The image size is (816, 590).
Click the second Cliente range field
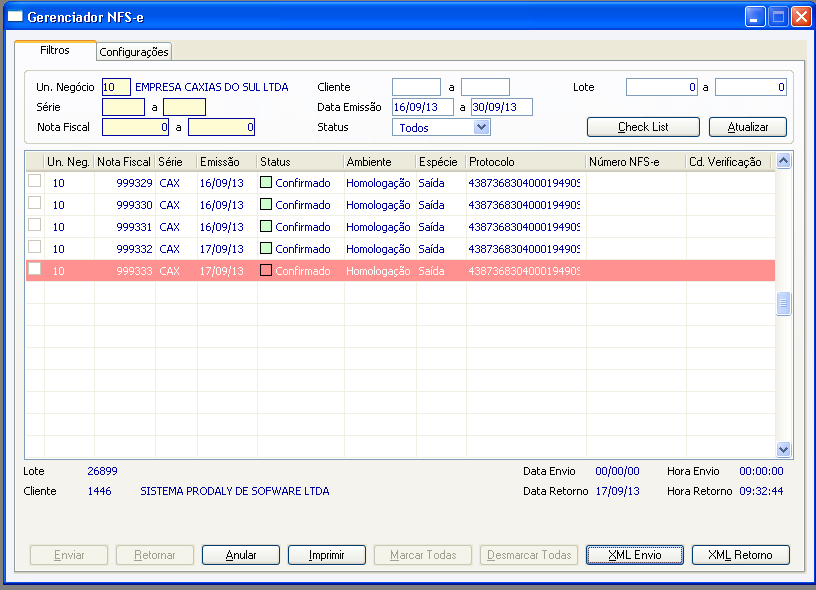485,87
